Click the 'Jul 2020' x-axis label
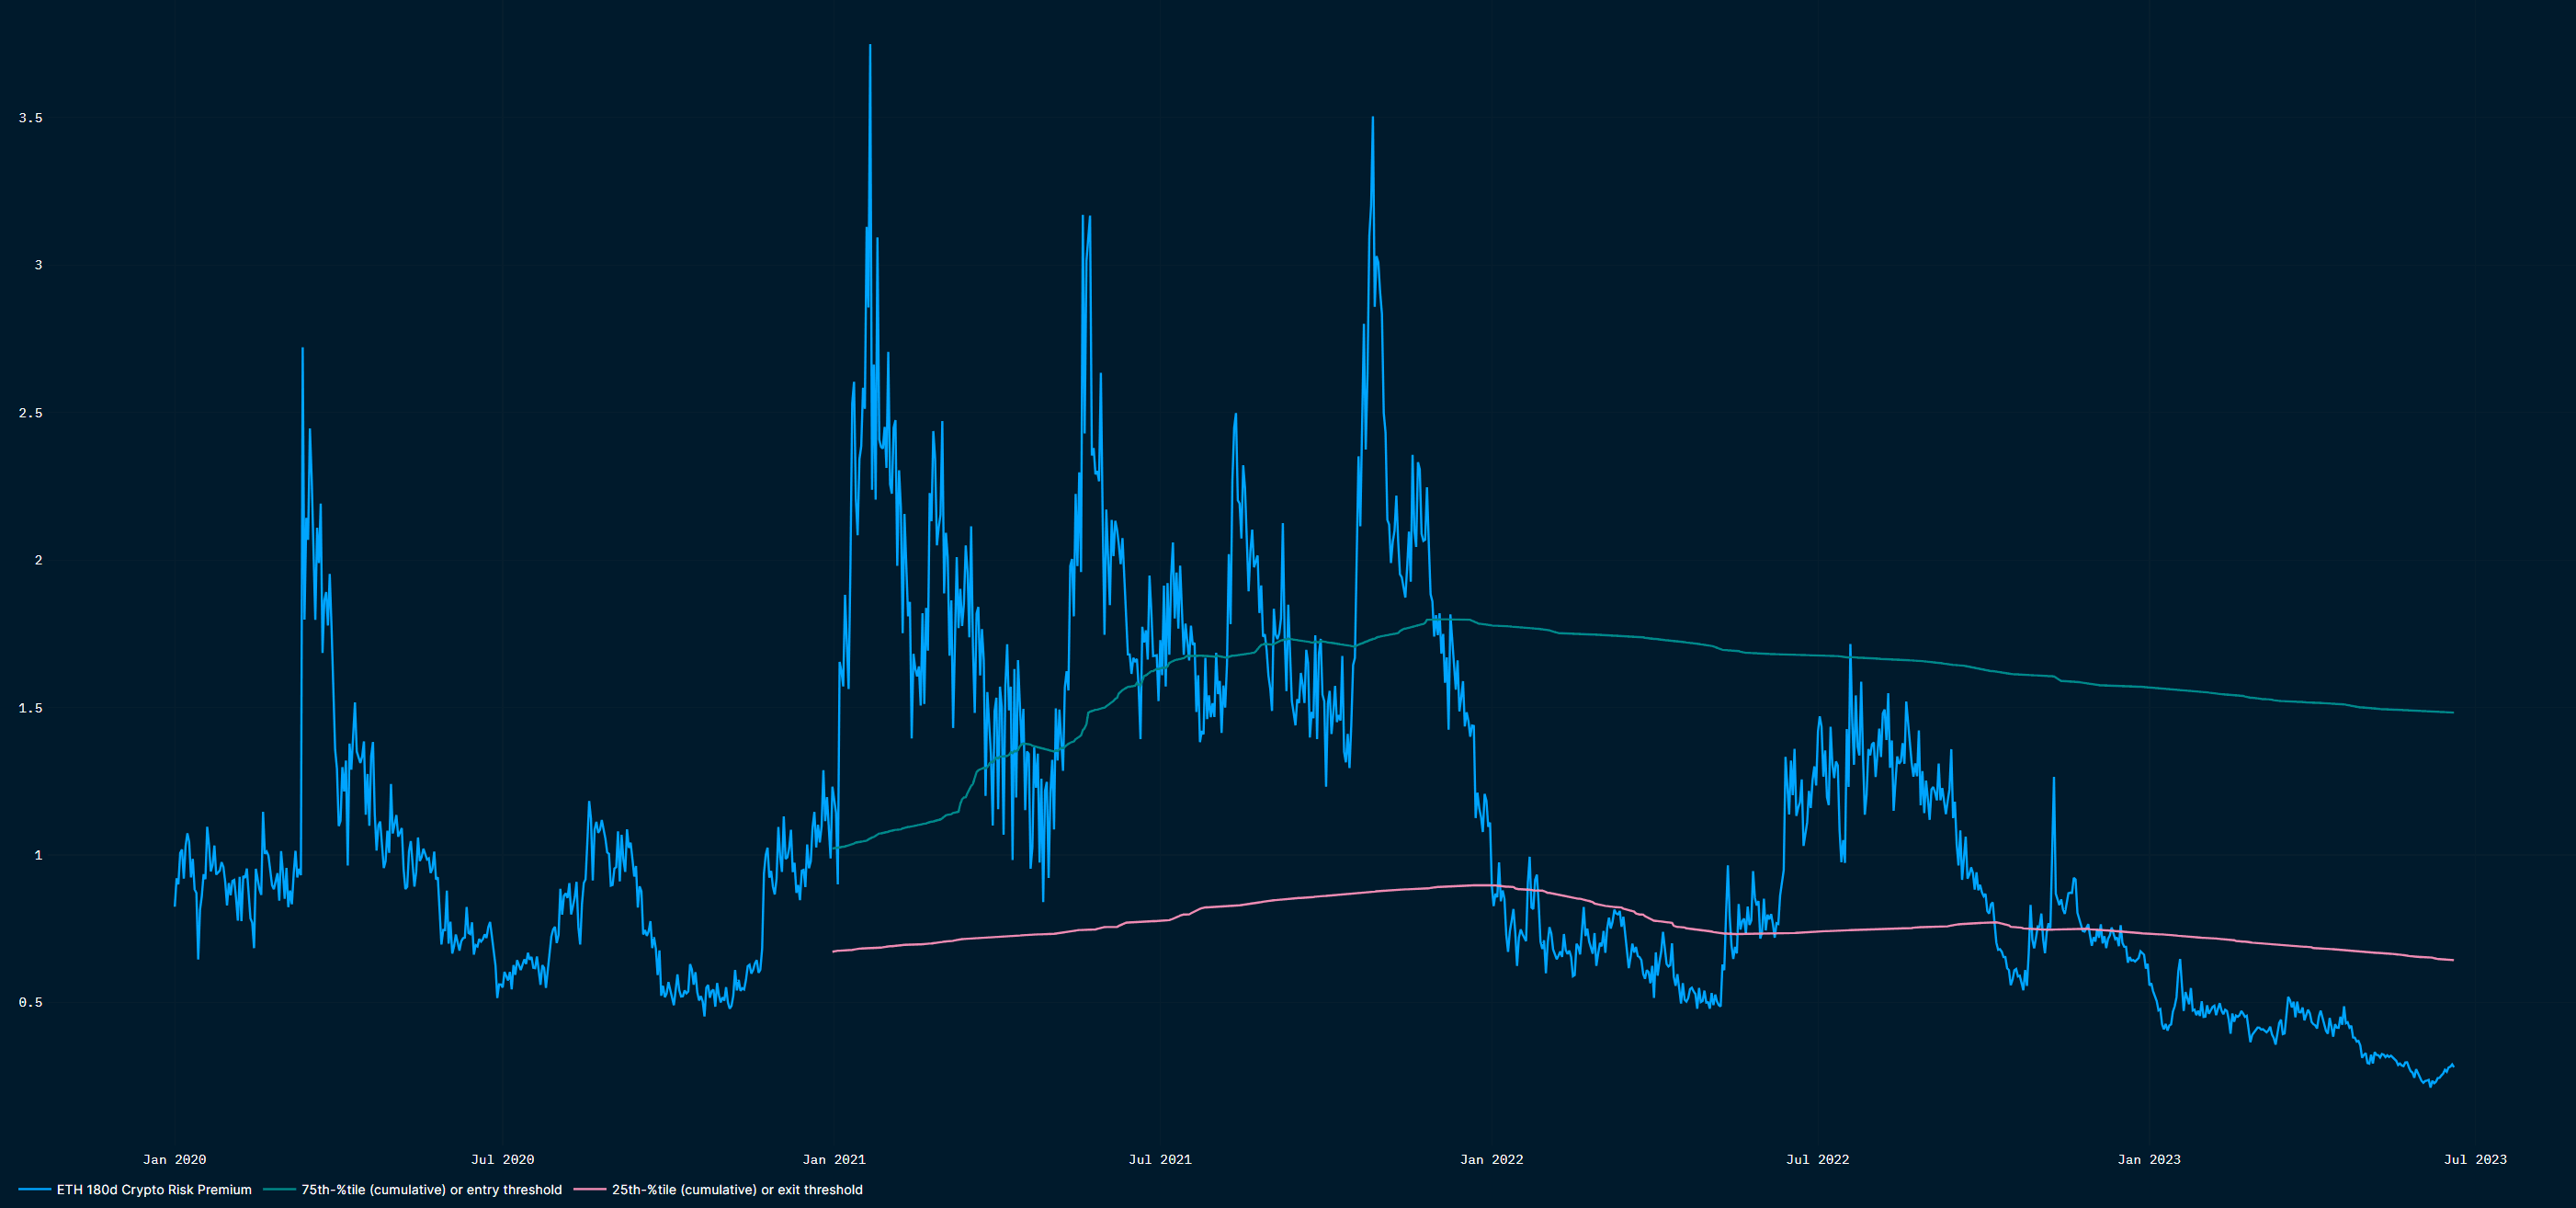The image size is (2576, 1208). point(503,1160)
